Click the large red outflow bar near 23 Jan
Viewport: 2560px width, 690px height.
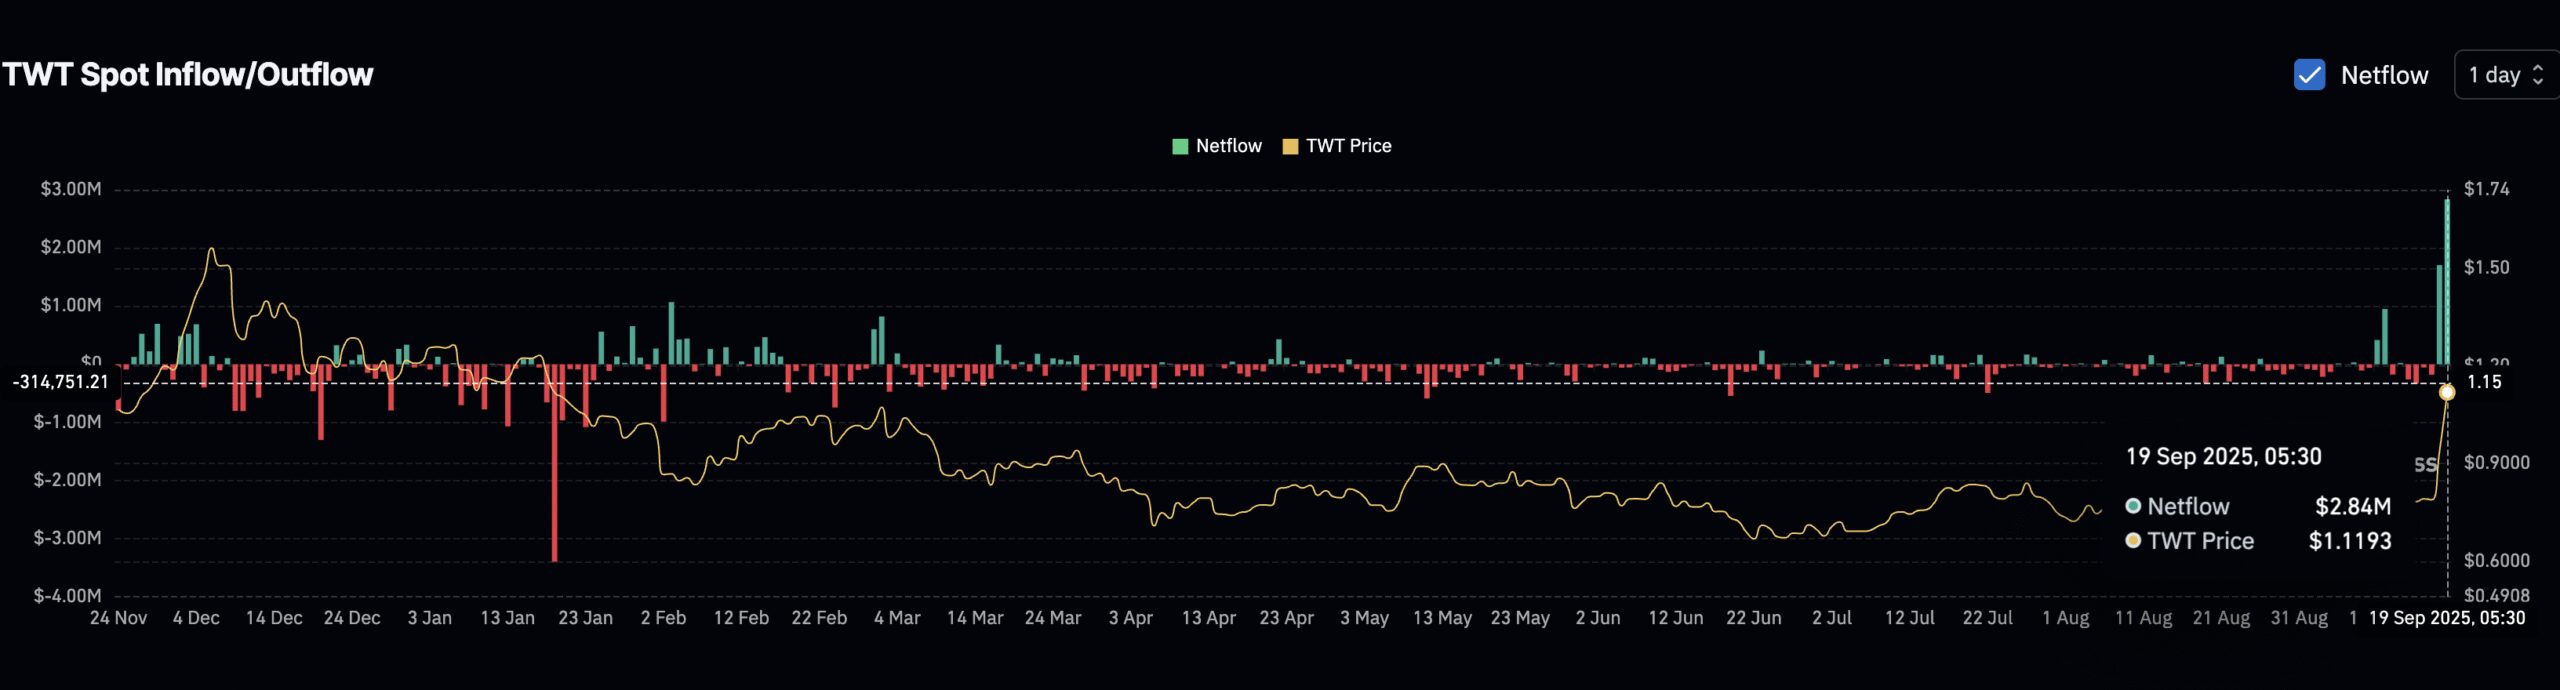click(554, 463)
